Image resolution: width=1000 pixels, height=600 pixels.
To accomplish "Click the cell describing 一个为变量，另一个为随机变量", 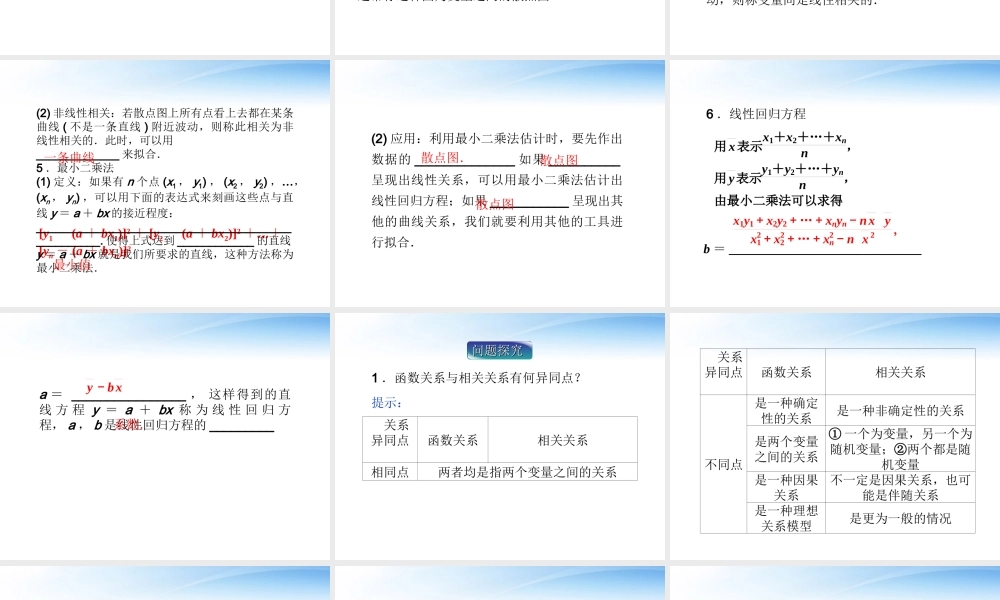I will (x=901, y=449).
